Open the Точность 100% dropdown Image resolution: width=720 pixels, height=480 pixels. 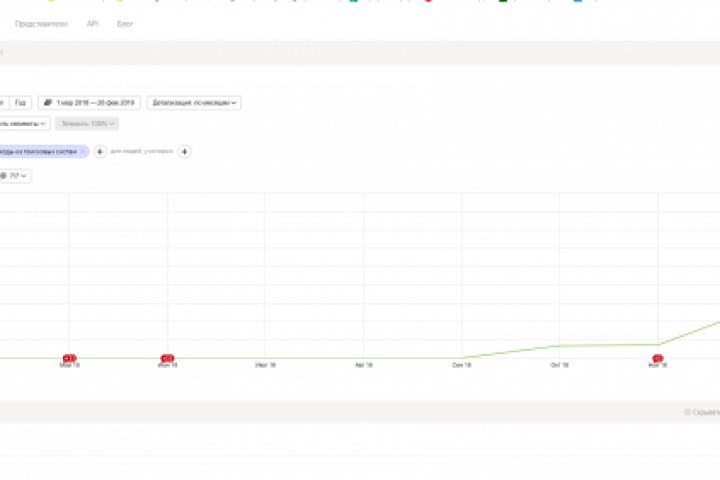(87, 124)
